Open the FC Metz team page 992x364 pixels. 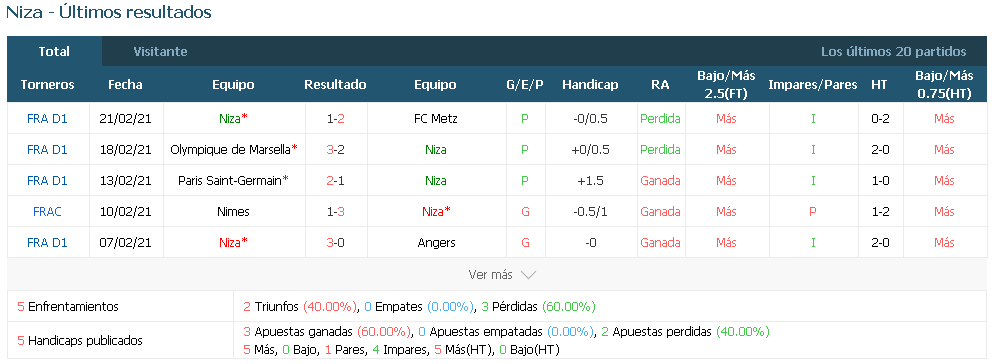[x=436, y=118]
